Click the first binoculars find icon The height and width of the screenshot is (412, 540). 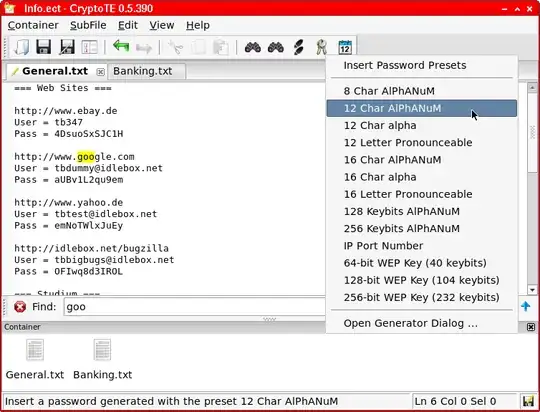pyautogui.click(x=252, y=47)
